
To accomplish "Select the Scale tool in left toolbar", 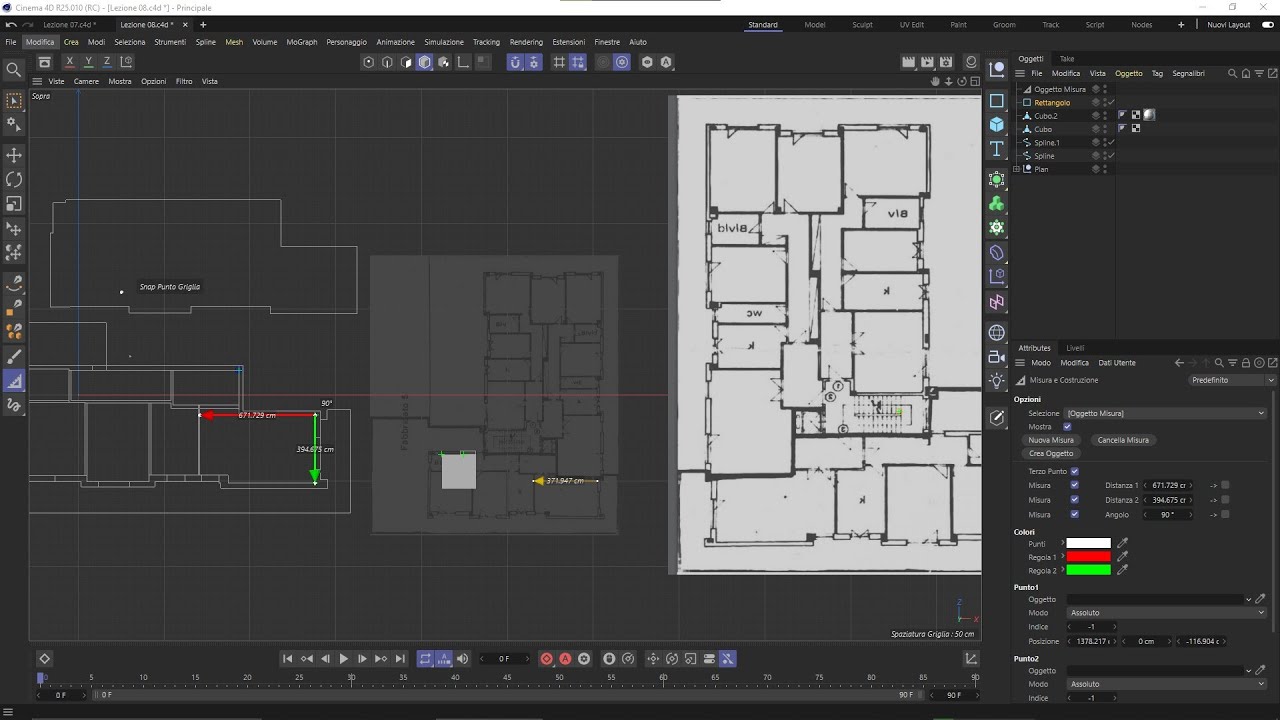I will click(14, 204).
